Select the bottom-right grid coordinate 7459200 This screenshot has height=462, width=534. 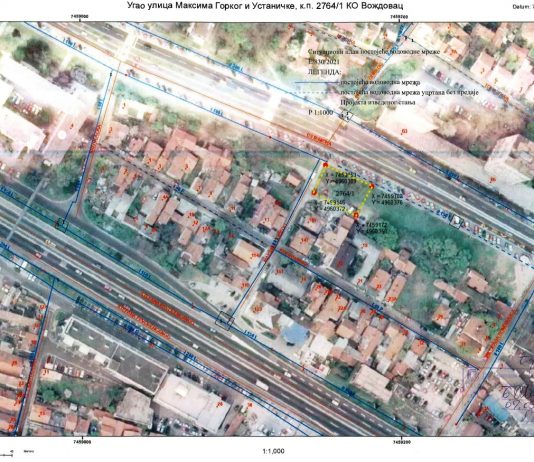[401, 442]
